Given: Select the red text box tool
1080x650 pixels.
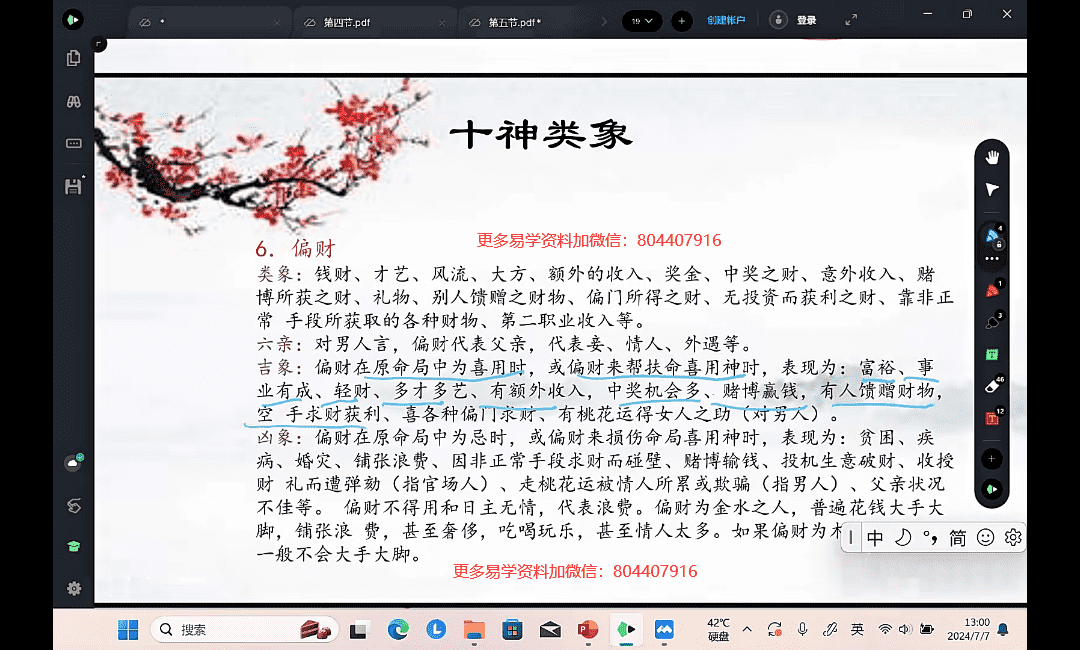Looking at the screenshot, I should (992, 418).
